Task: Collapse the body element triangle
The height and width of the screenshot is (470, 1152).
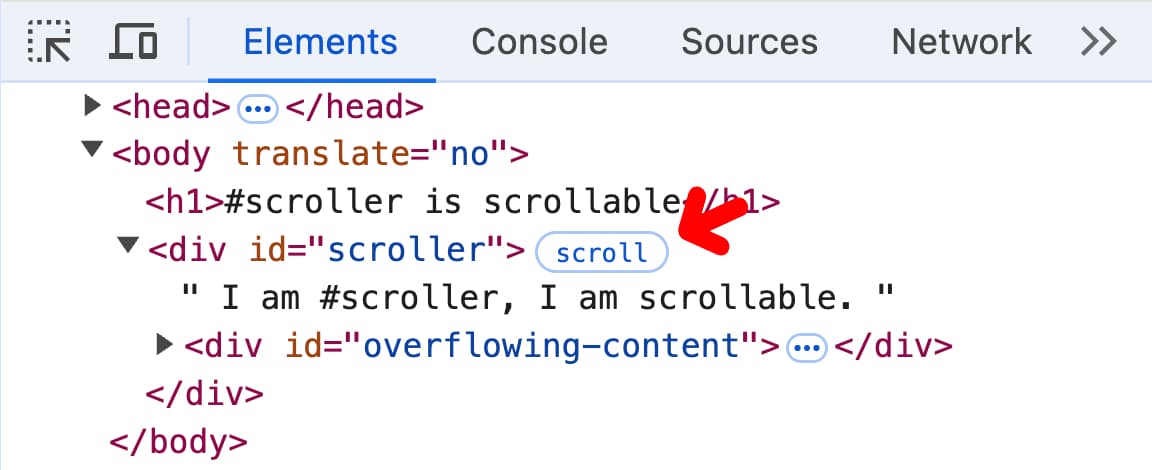Action: [x=93, y=151]
